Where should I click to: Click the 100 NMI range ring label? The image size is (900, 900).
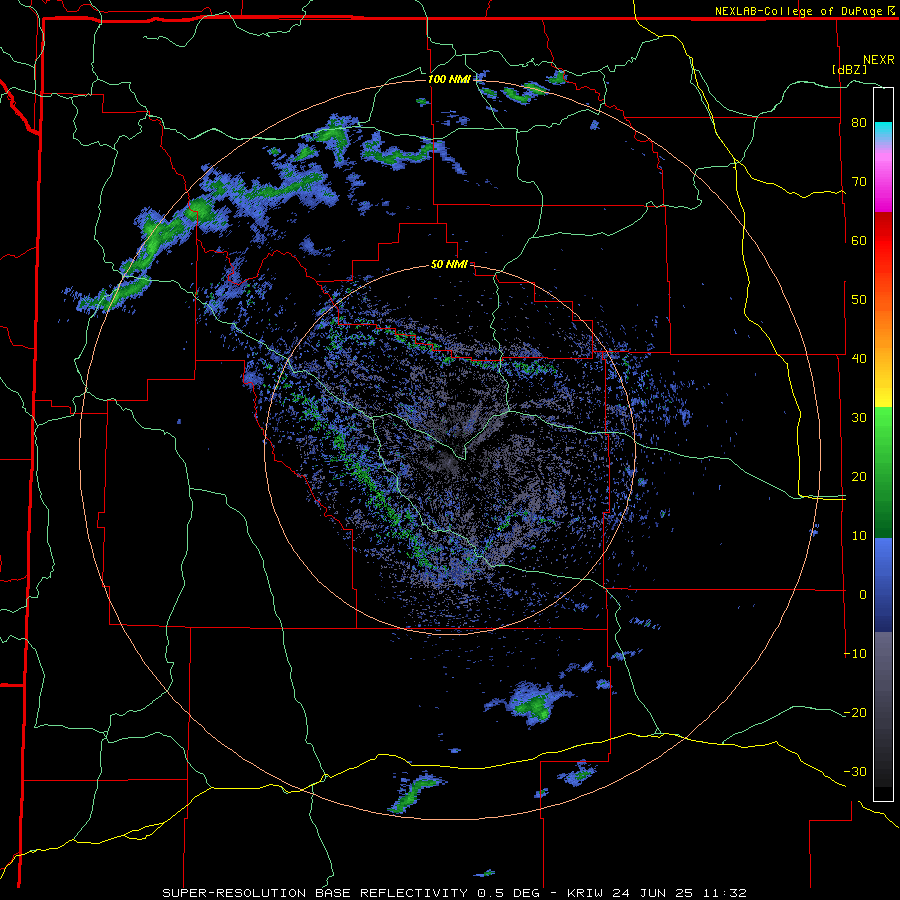[449, 79]
